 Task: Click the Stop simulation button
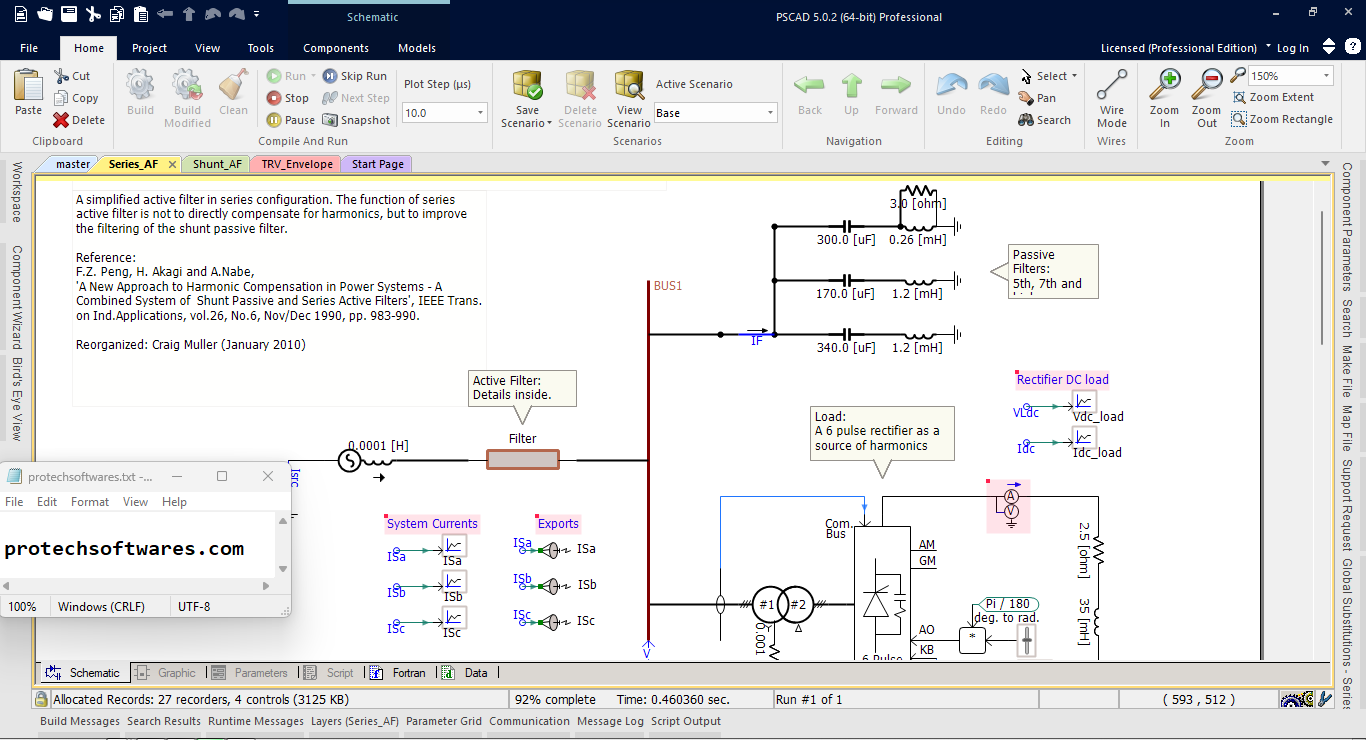pyautogui.click(x=288, y=98)
